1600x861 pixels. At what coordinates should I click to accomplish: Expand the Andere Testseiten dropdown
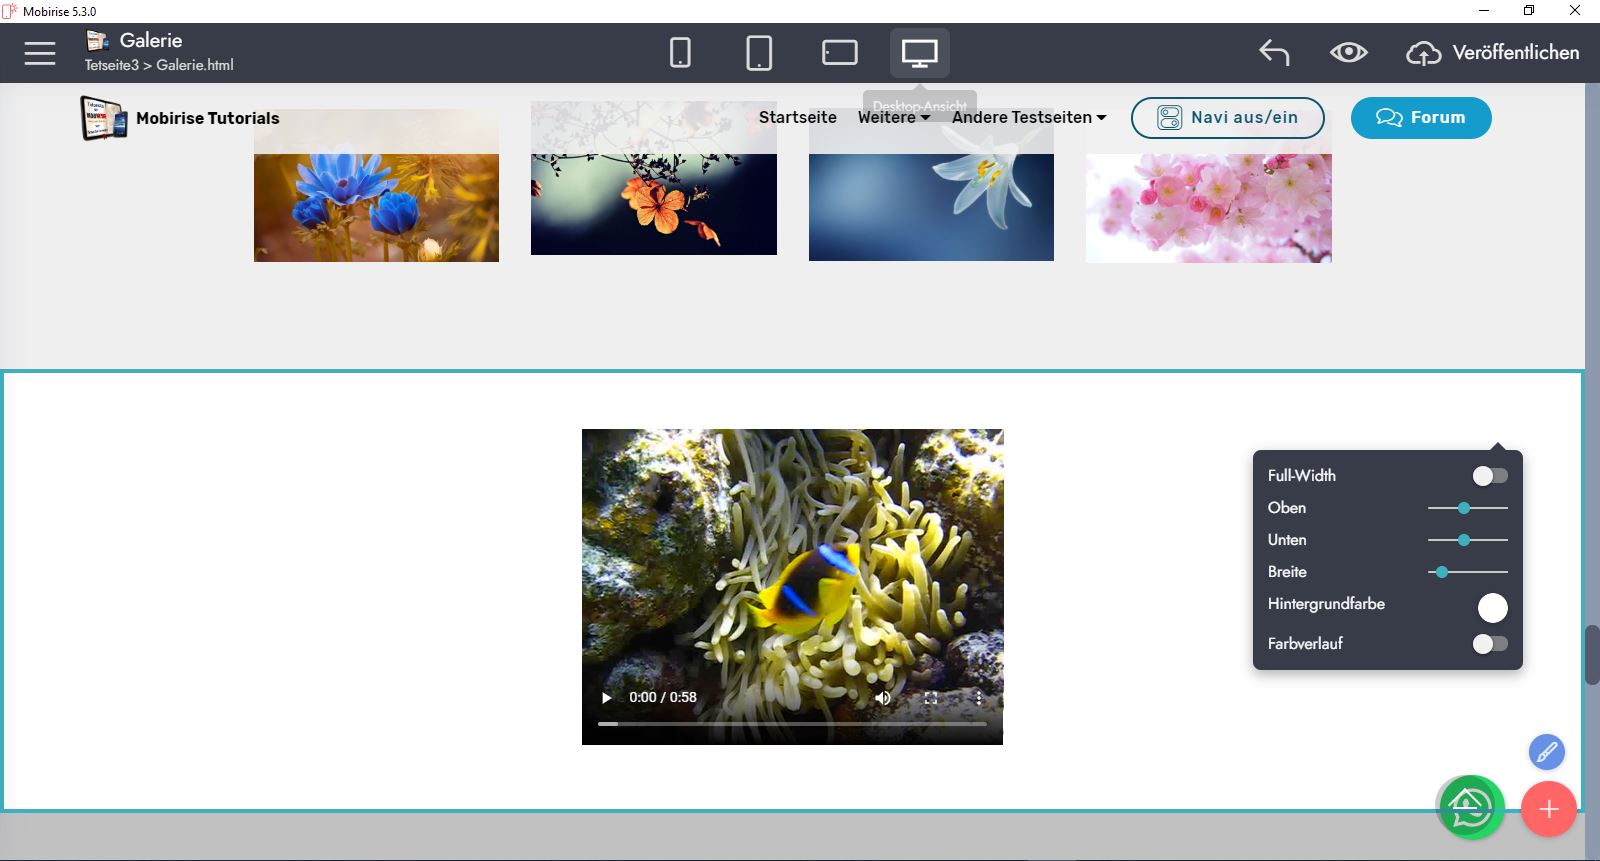click(1028, 118)
